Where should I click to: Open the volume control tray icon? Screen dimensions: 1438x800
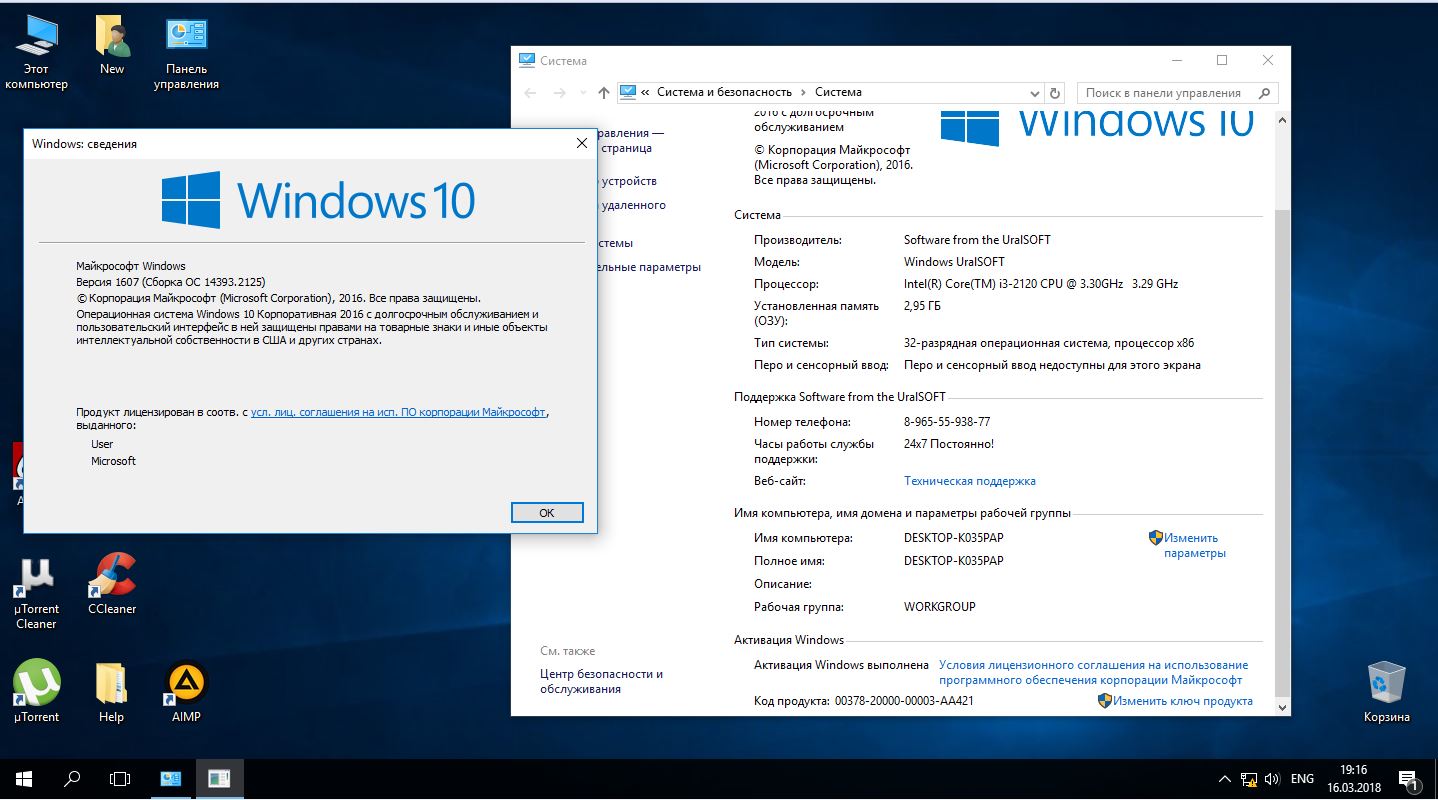[1272, 779]
